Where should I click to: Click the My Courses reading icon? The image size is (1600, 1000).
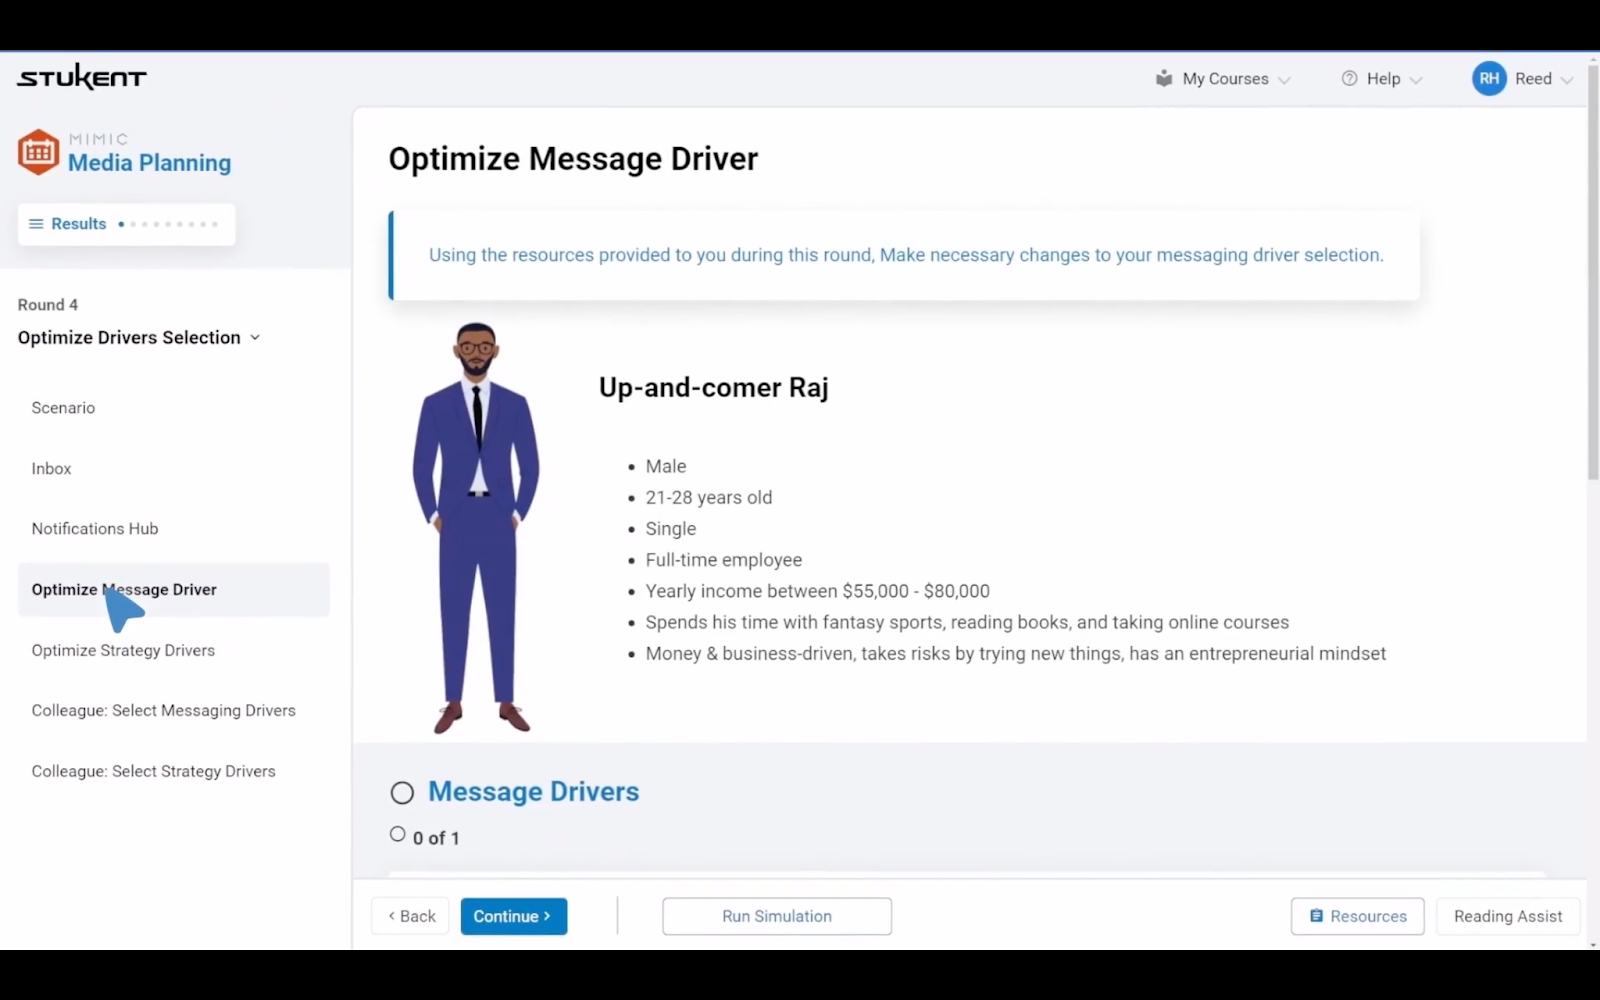(x=1164, y=78)
